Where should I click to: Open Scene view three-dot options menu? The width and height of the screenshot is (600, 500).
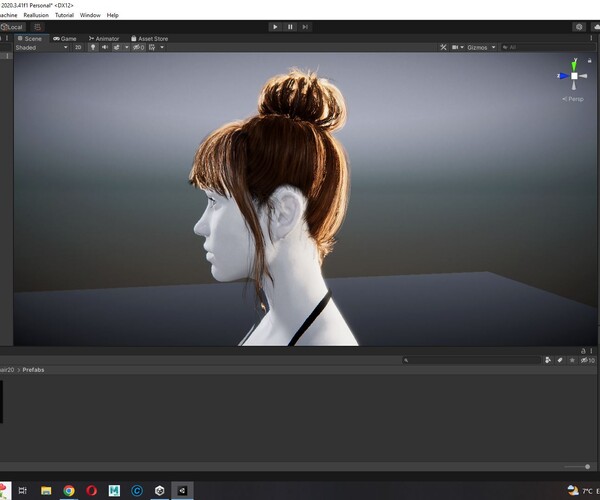coord(592,39)
